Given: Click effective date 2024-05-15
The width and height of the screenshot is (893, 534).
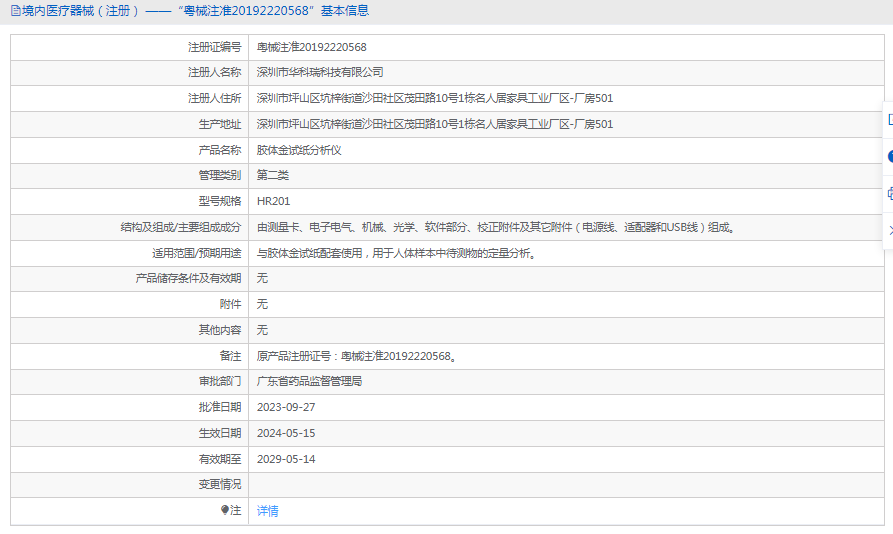Looking at the screenshot, I should [x=286, y=433].
